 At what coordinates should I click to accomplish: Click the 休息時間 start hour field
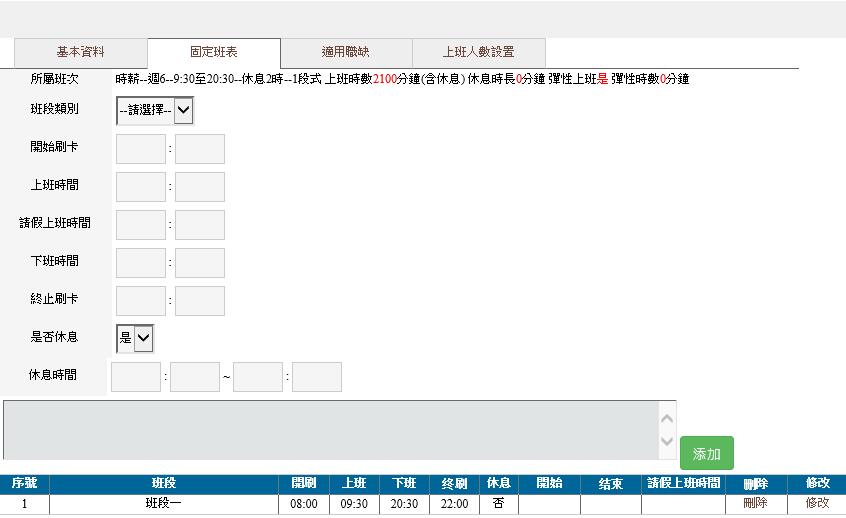pos(136,377)
